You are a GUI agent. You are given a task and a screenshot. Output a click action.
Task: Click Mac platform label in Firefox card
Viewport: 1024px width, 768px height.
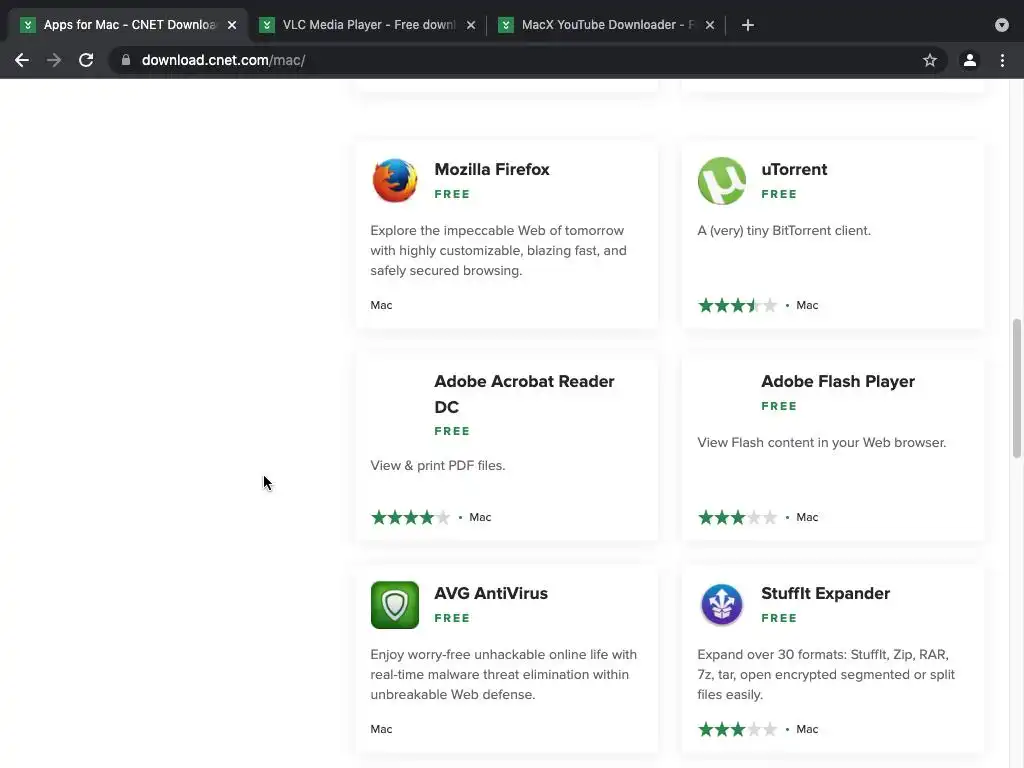click(381, 305)
